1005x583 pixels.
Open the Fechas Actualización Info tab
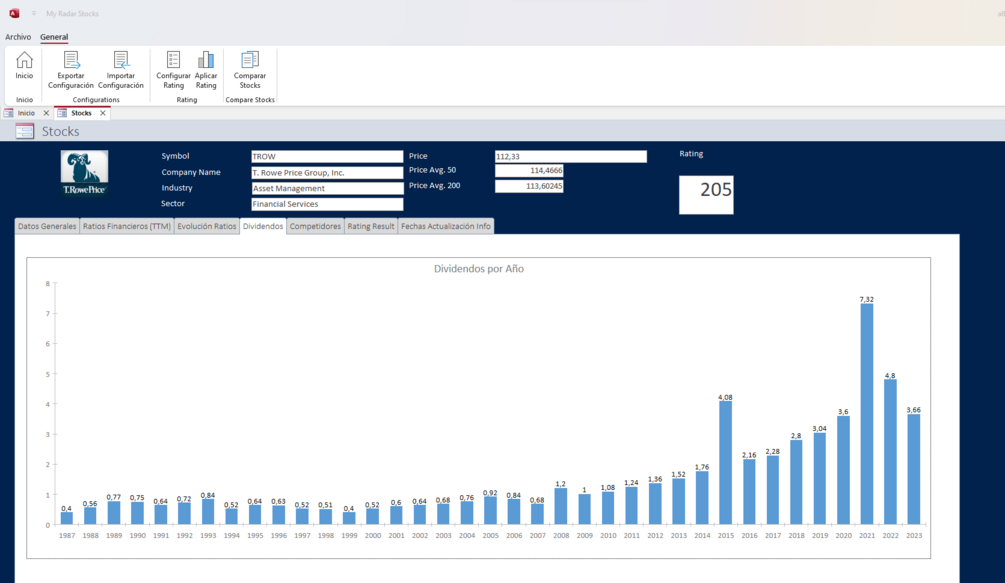click(446, 226)
